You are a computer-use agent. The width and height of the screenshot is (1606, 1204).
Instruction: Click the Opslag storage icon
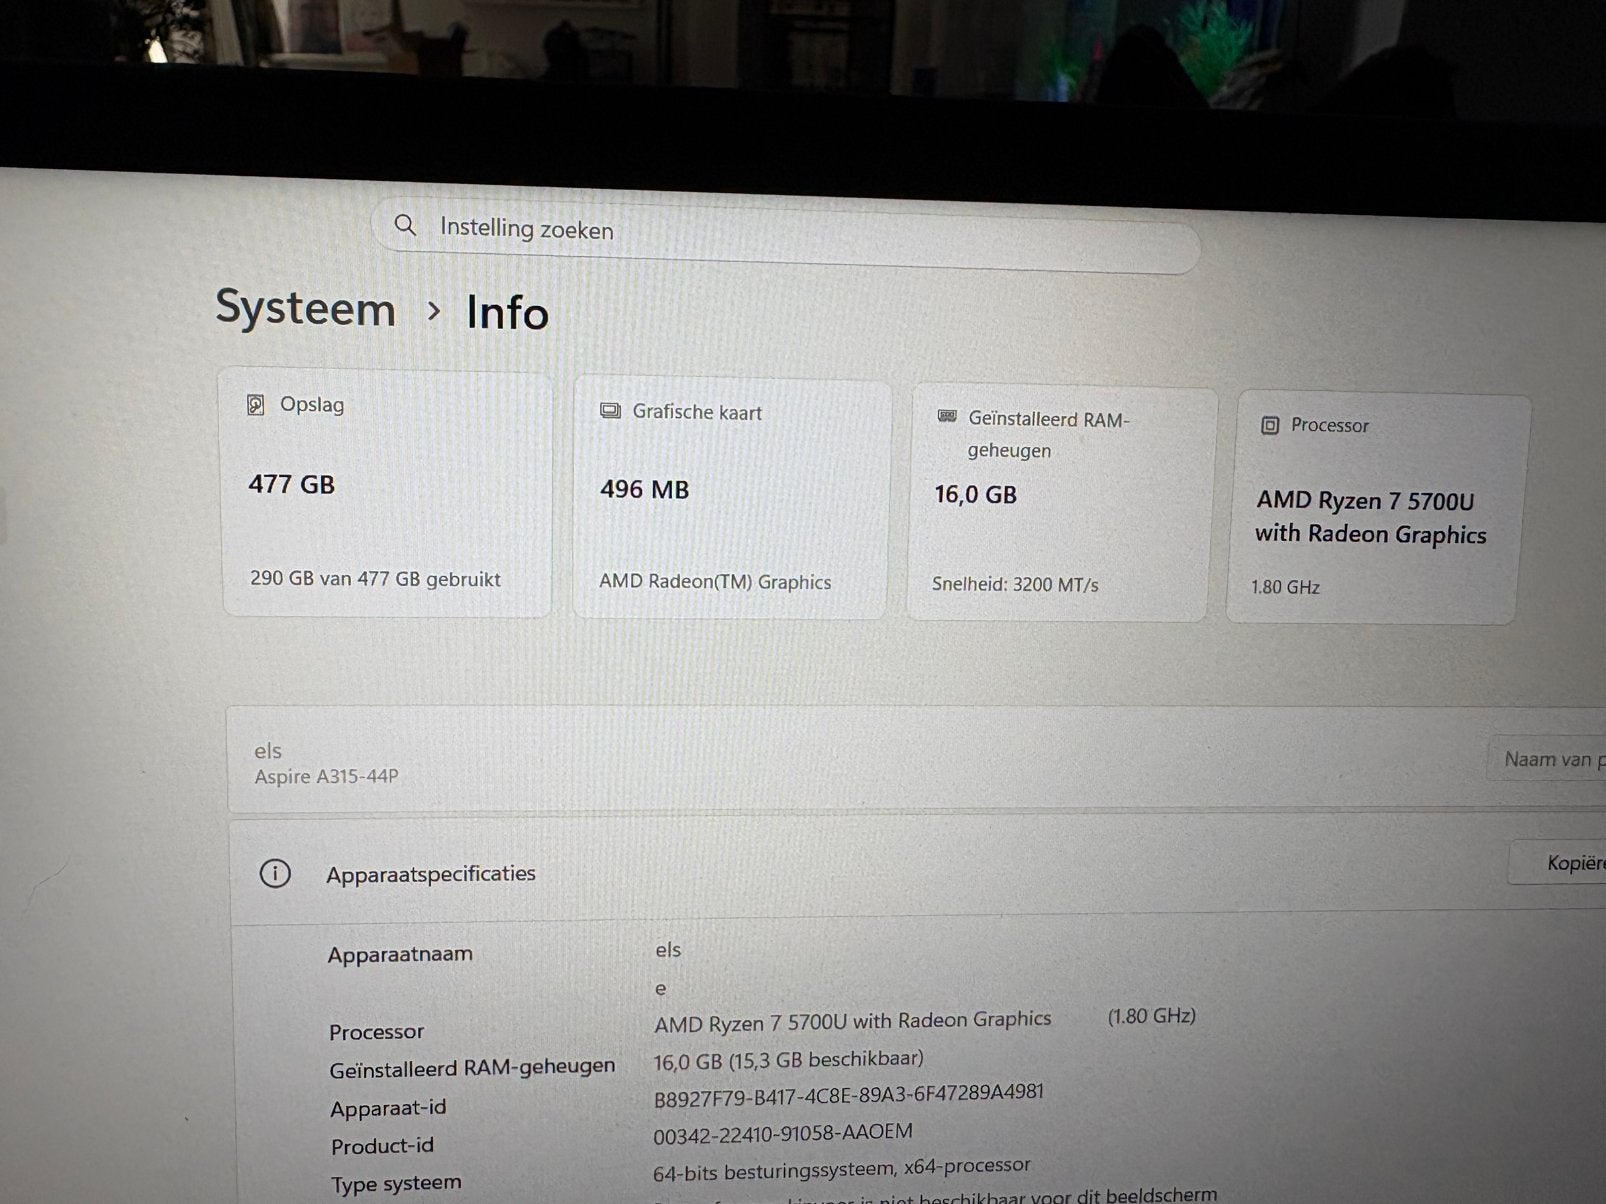click(256, 404)
